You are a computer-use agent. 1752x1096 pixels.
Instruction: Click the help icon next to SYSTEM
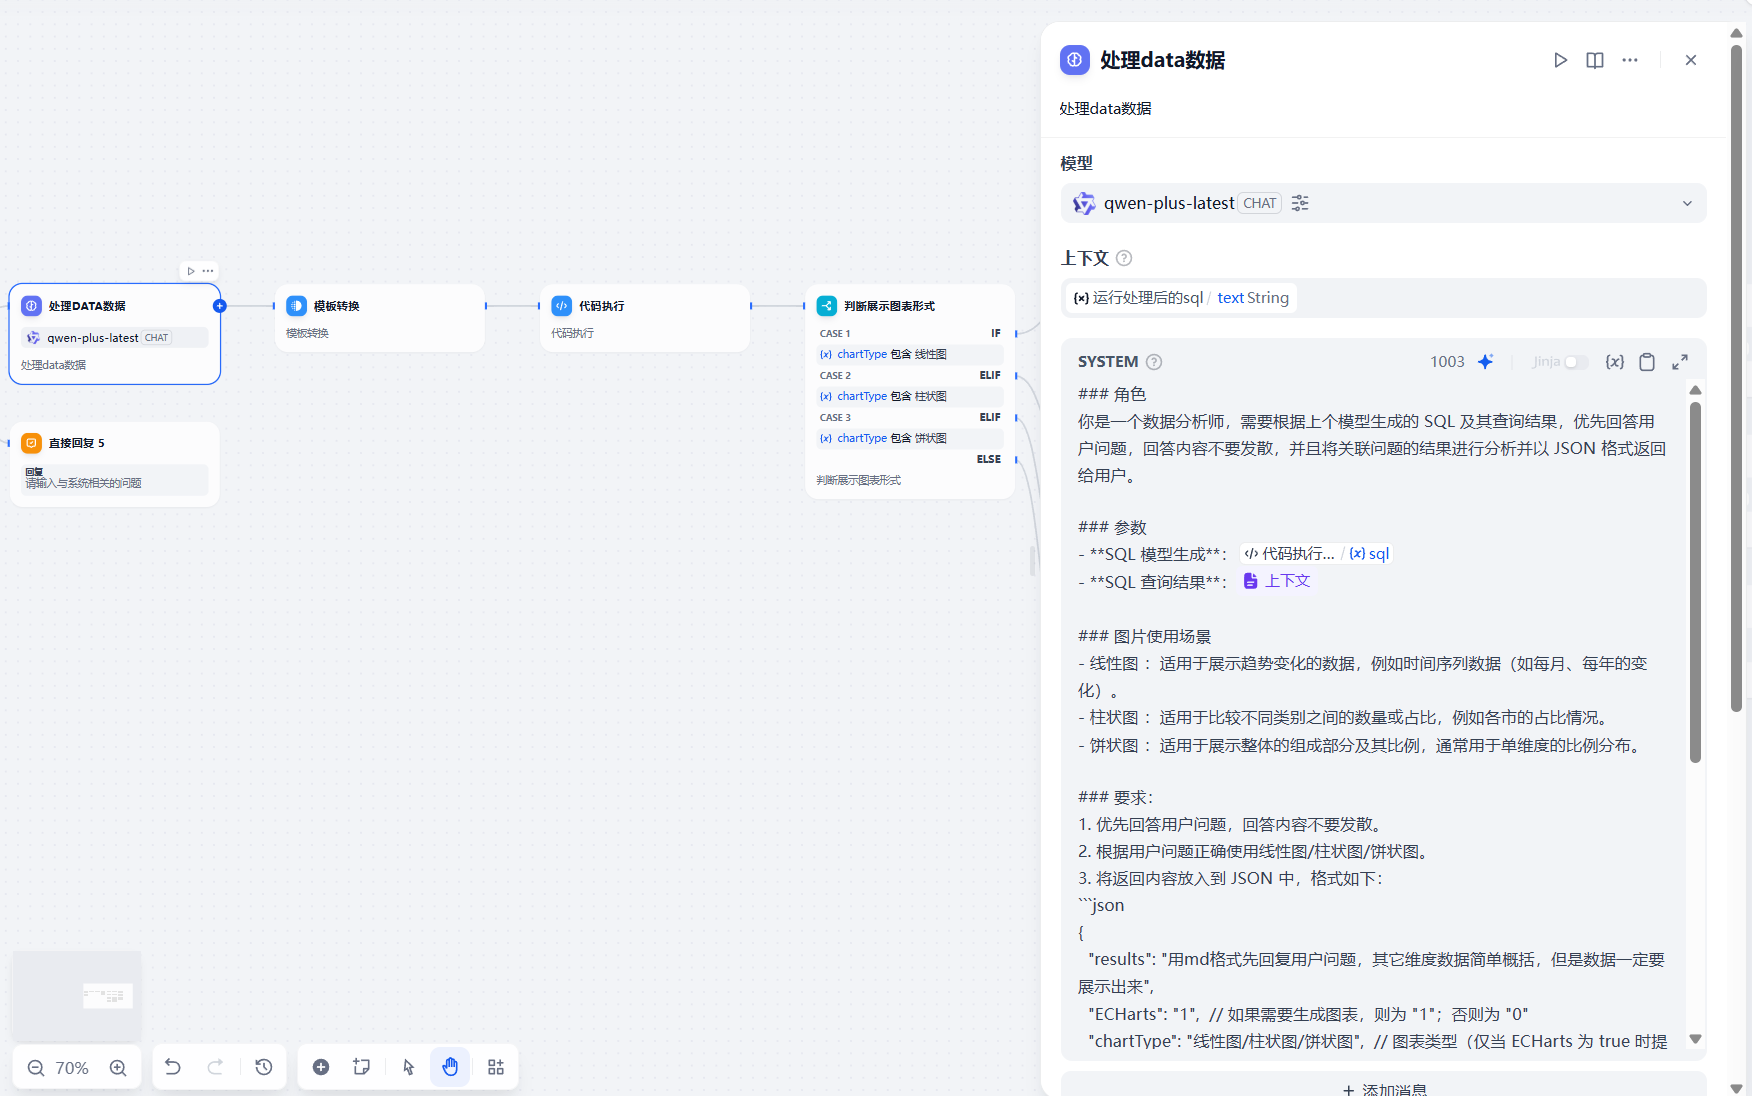click(1154, 362)
